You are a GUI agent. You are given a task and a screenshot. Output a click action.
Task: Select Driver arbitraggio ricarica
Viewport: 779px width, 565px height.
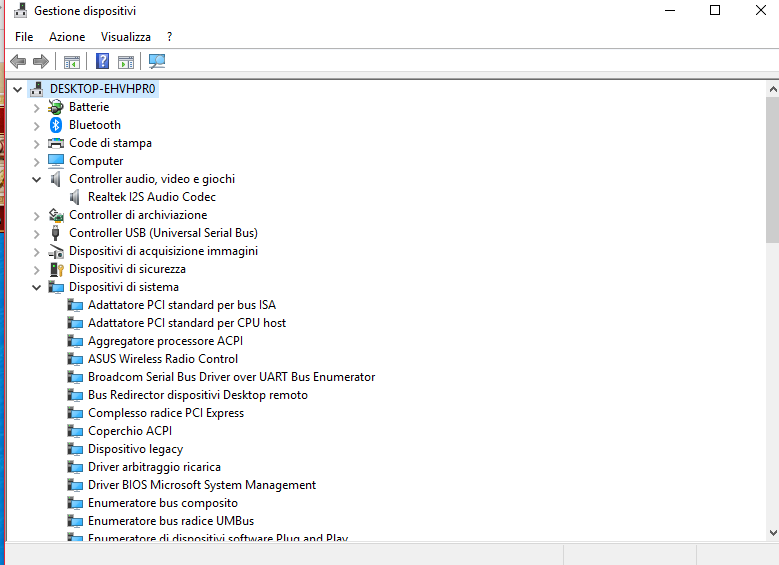click(154, 467)
